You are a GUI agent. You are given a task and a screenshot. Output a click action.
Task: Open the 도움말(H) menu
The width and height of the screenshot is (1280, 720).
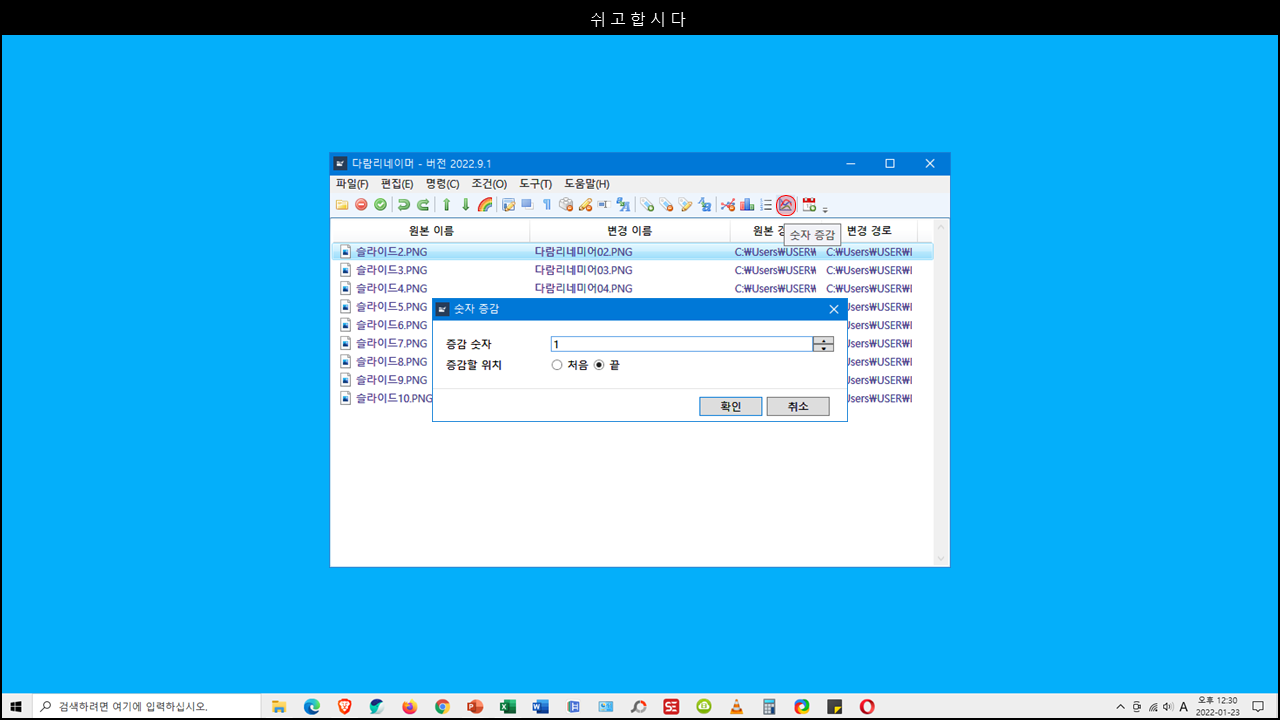click(587, 184)
